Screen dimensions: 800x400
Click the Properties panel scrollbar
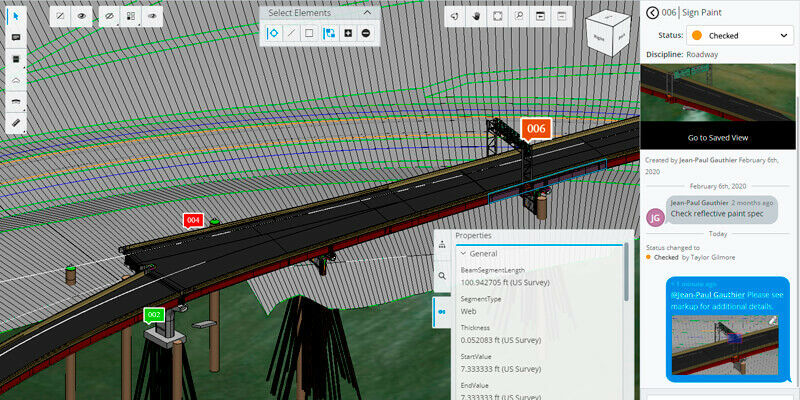click(627, 273)
